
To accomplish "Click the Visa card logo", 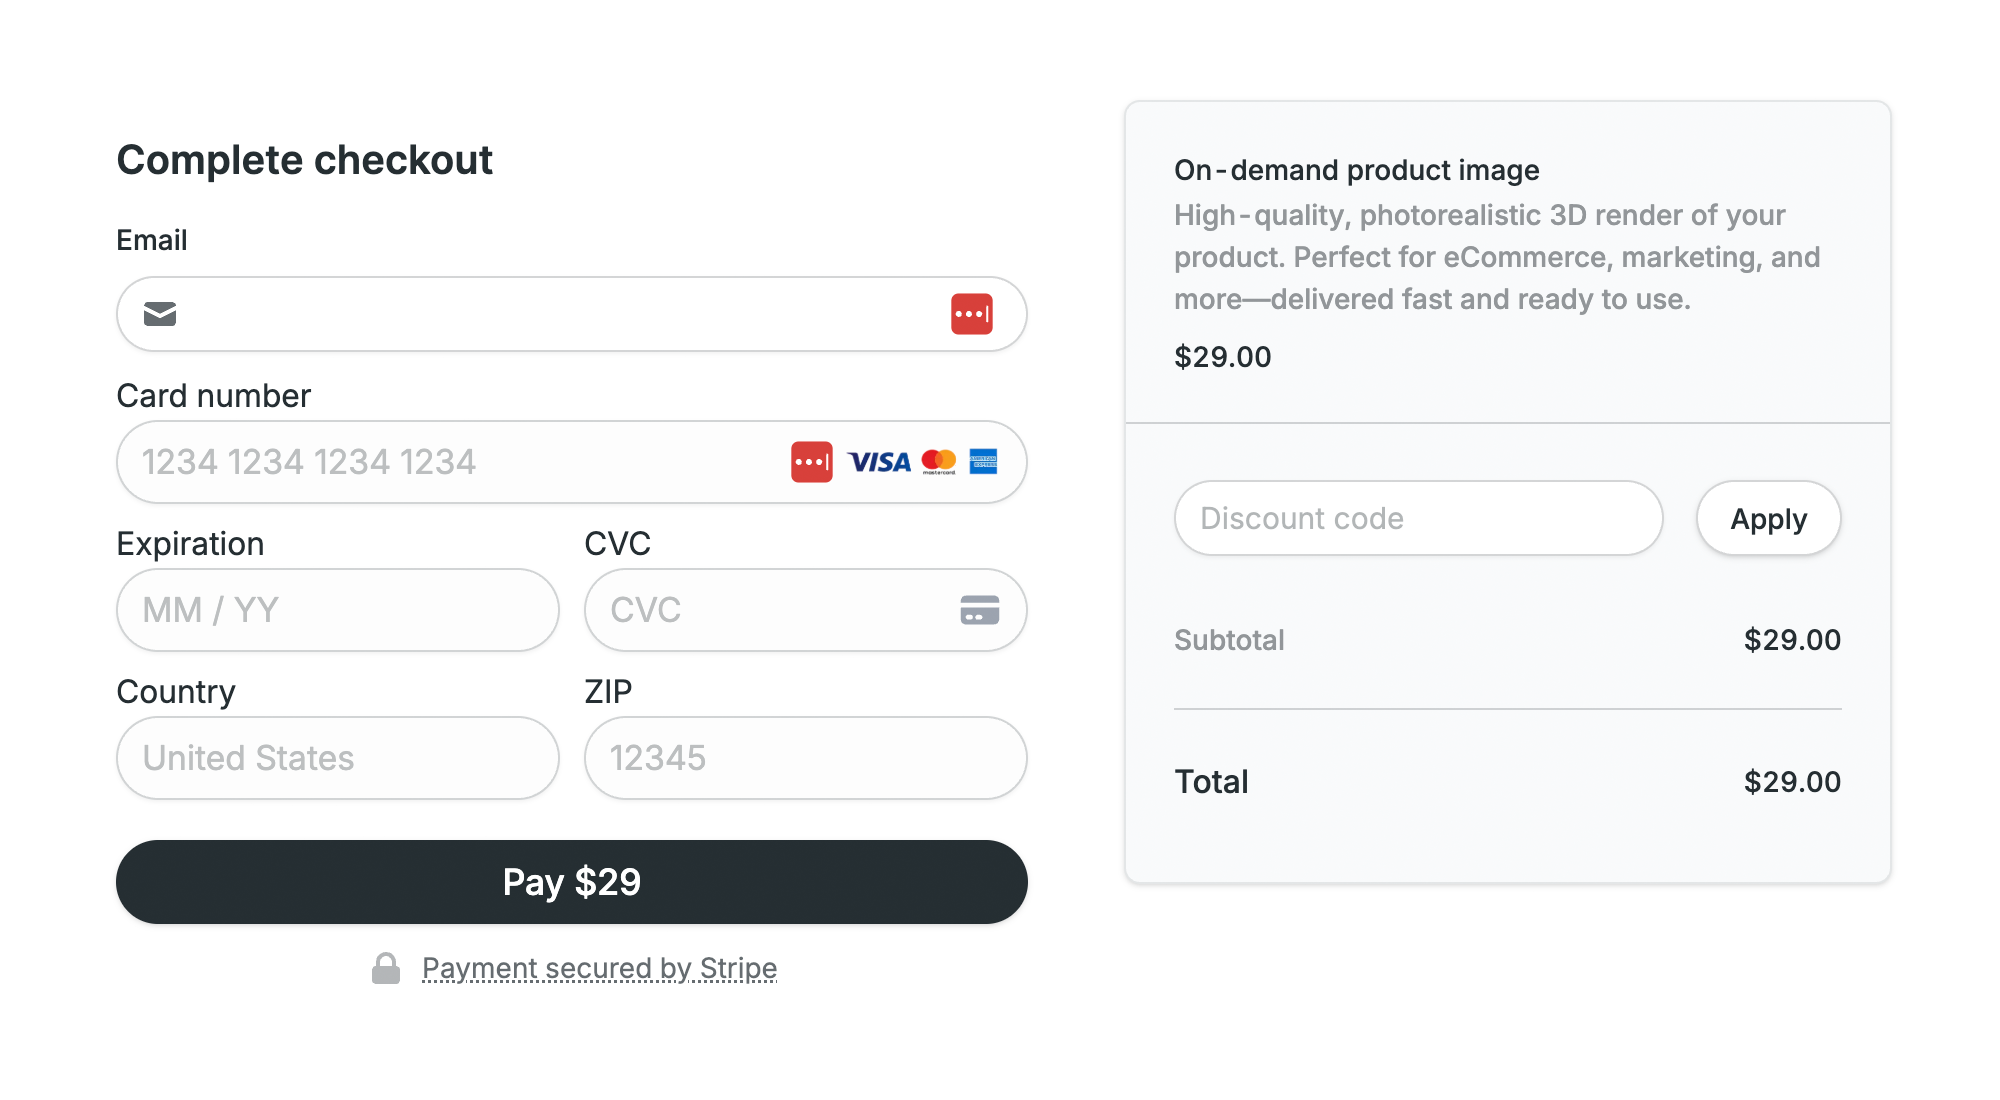I will [879, 462].
